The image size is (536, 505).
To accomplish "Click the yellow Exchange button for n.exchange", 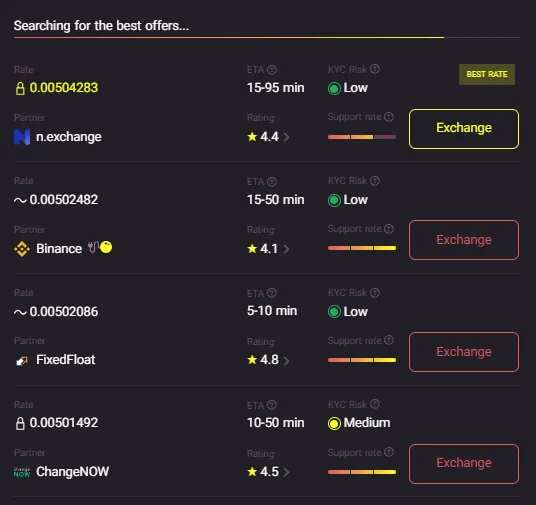I will pos(464,129).
